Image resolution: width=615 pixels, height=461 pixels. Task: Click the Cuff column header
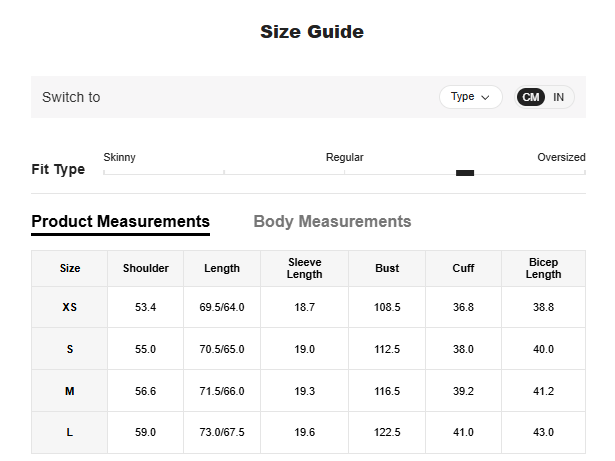(463, 268)
